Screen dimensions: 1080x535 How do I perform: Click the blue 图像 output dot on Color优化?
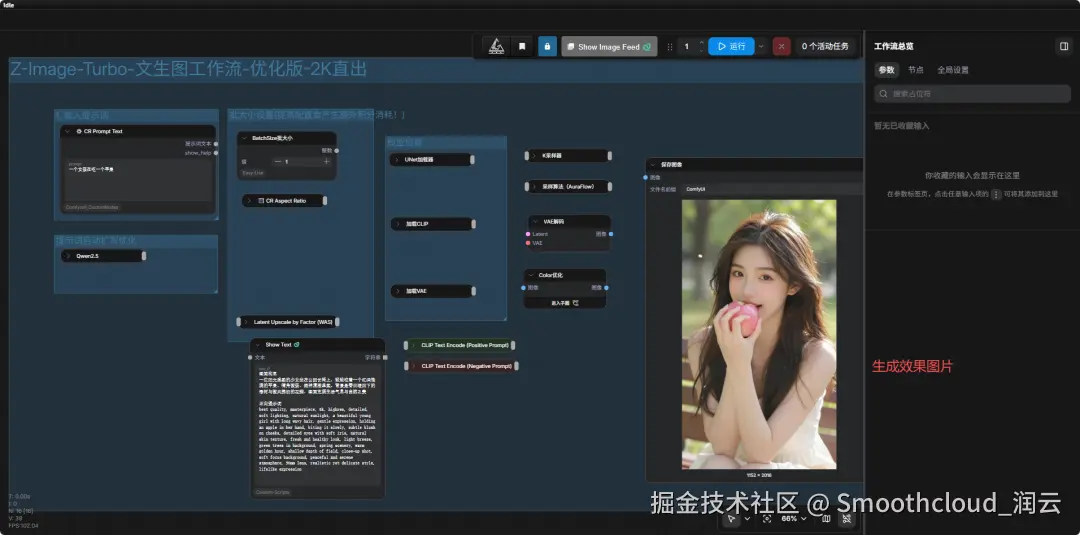606,288
